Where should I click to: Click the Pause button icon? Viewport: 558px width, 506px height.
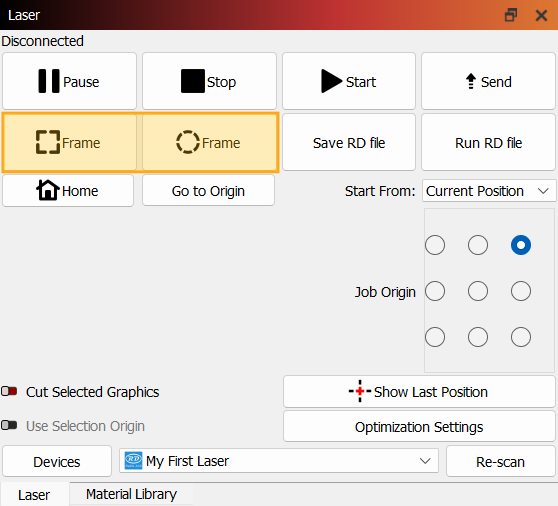coord(49,81)
